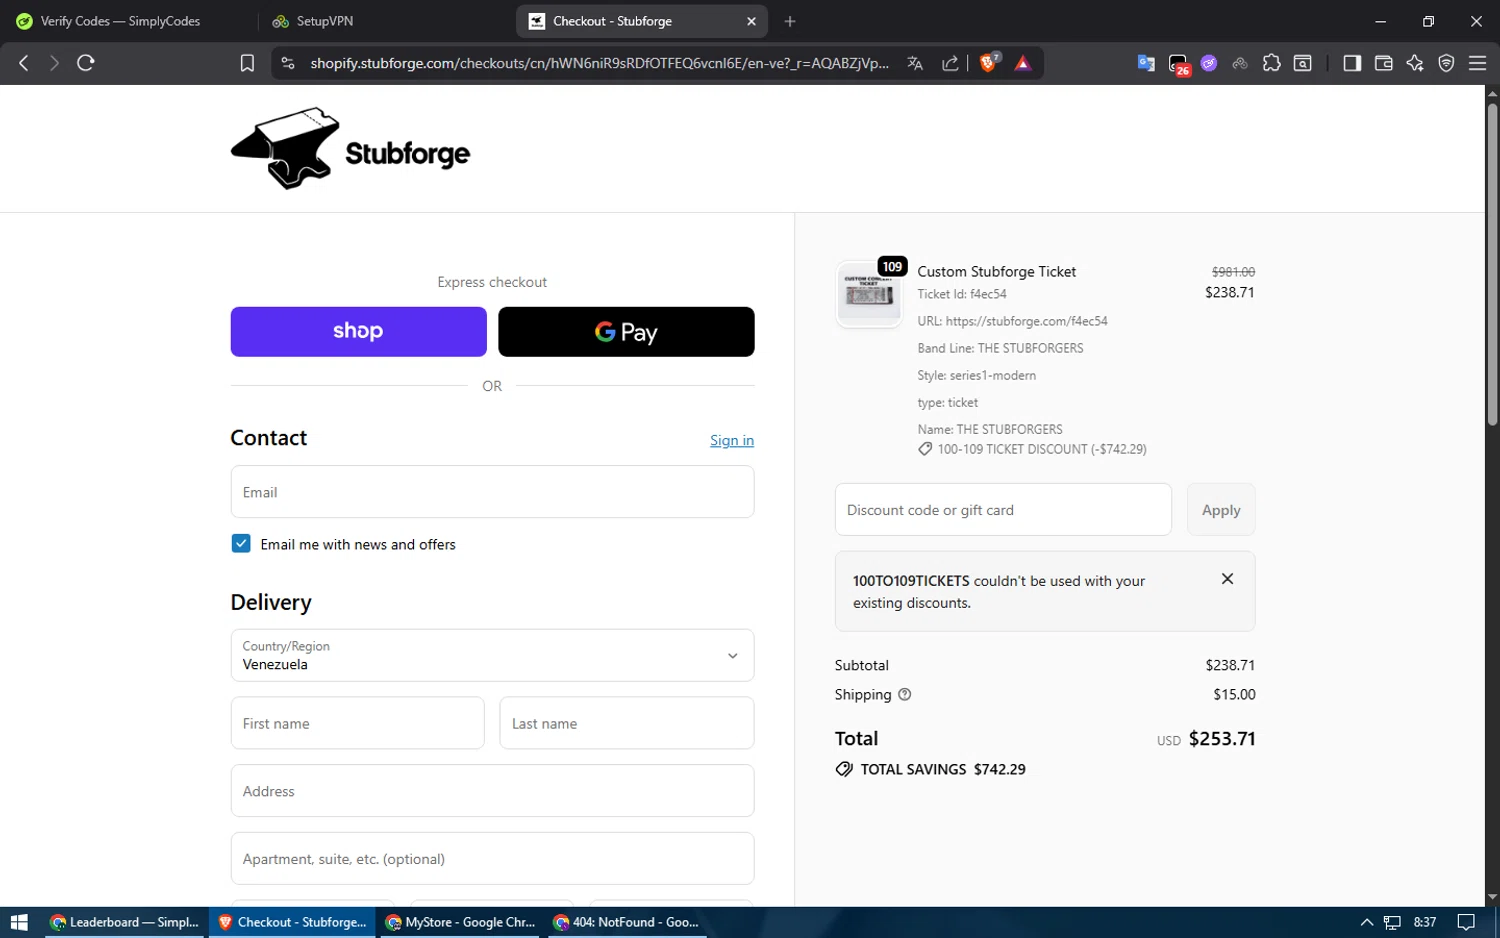Go back with the browser back arrow
The height and width of the screenshot is (938, 1500).
pyautogui.click(x=24, y=63)
